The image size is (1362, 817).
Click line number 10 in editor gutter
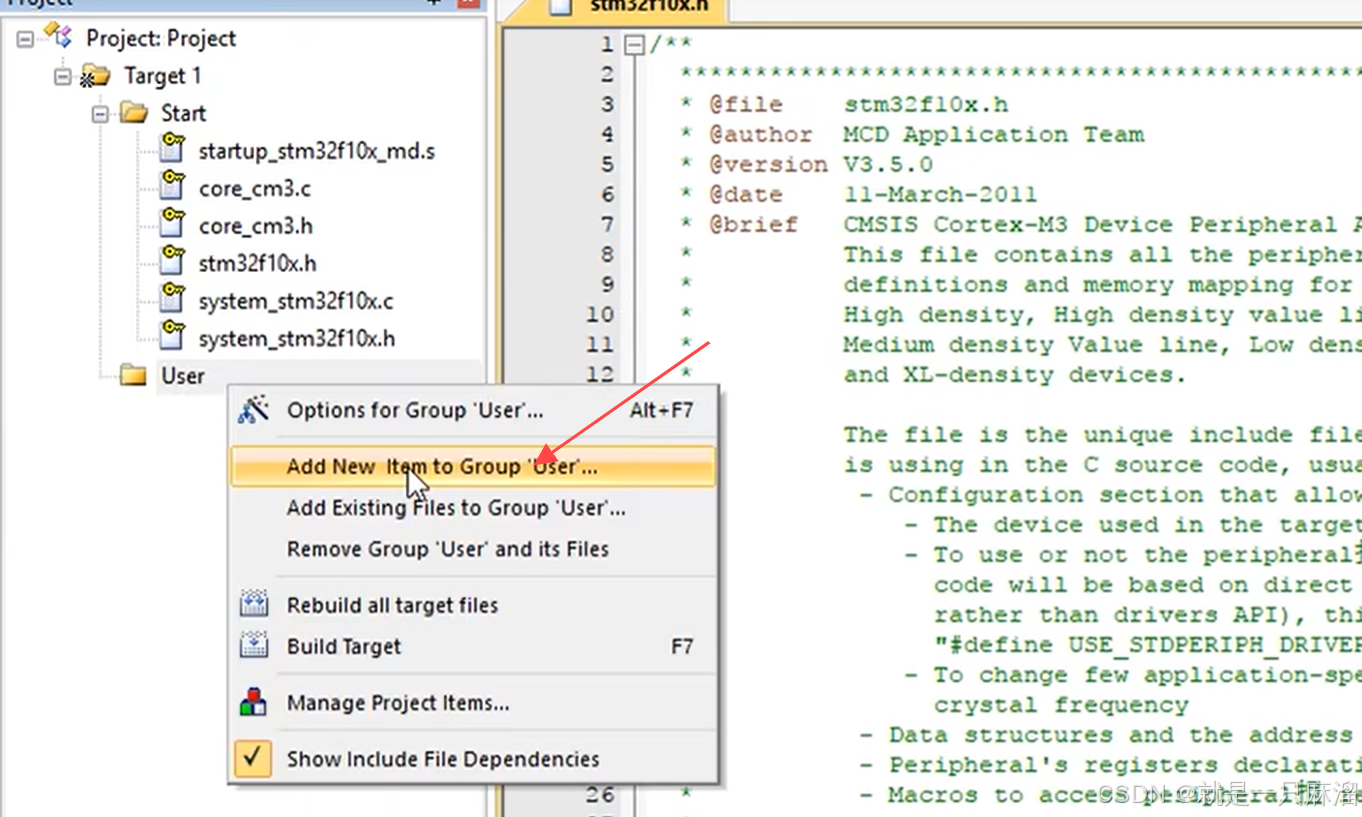pos(599,314)
